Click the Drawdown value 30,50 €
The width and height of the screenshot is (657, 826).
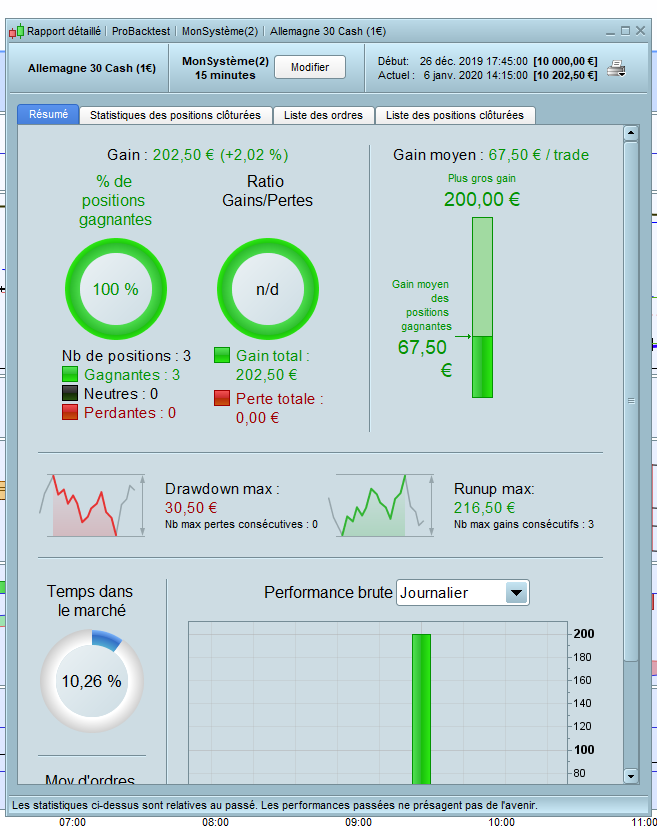(x=191, y=508)
